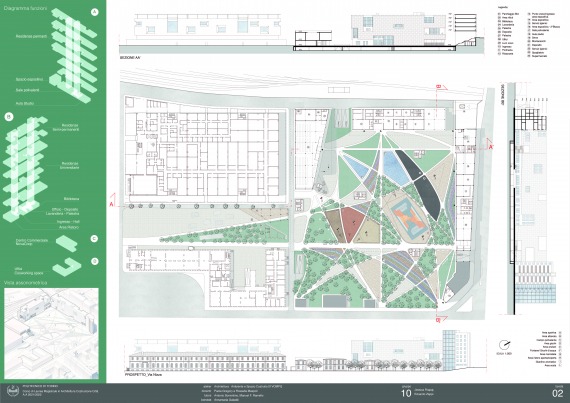The width and height of the screenshot is (570, 403).
Task: Click the north arrow compass symbol
Action: [504, 344]
